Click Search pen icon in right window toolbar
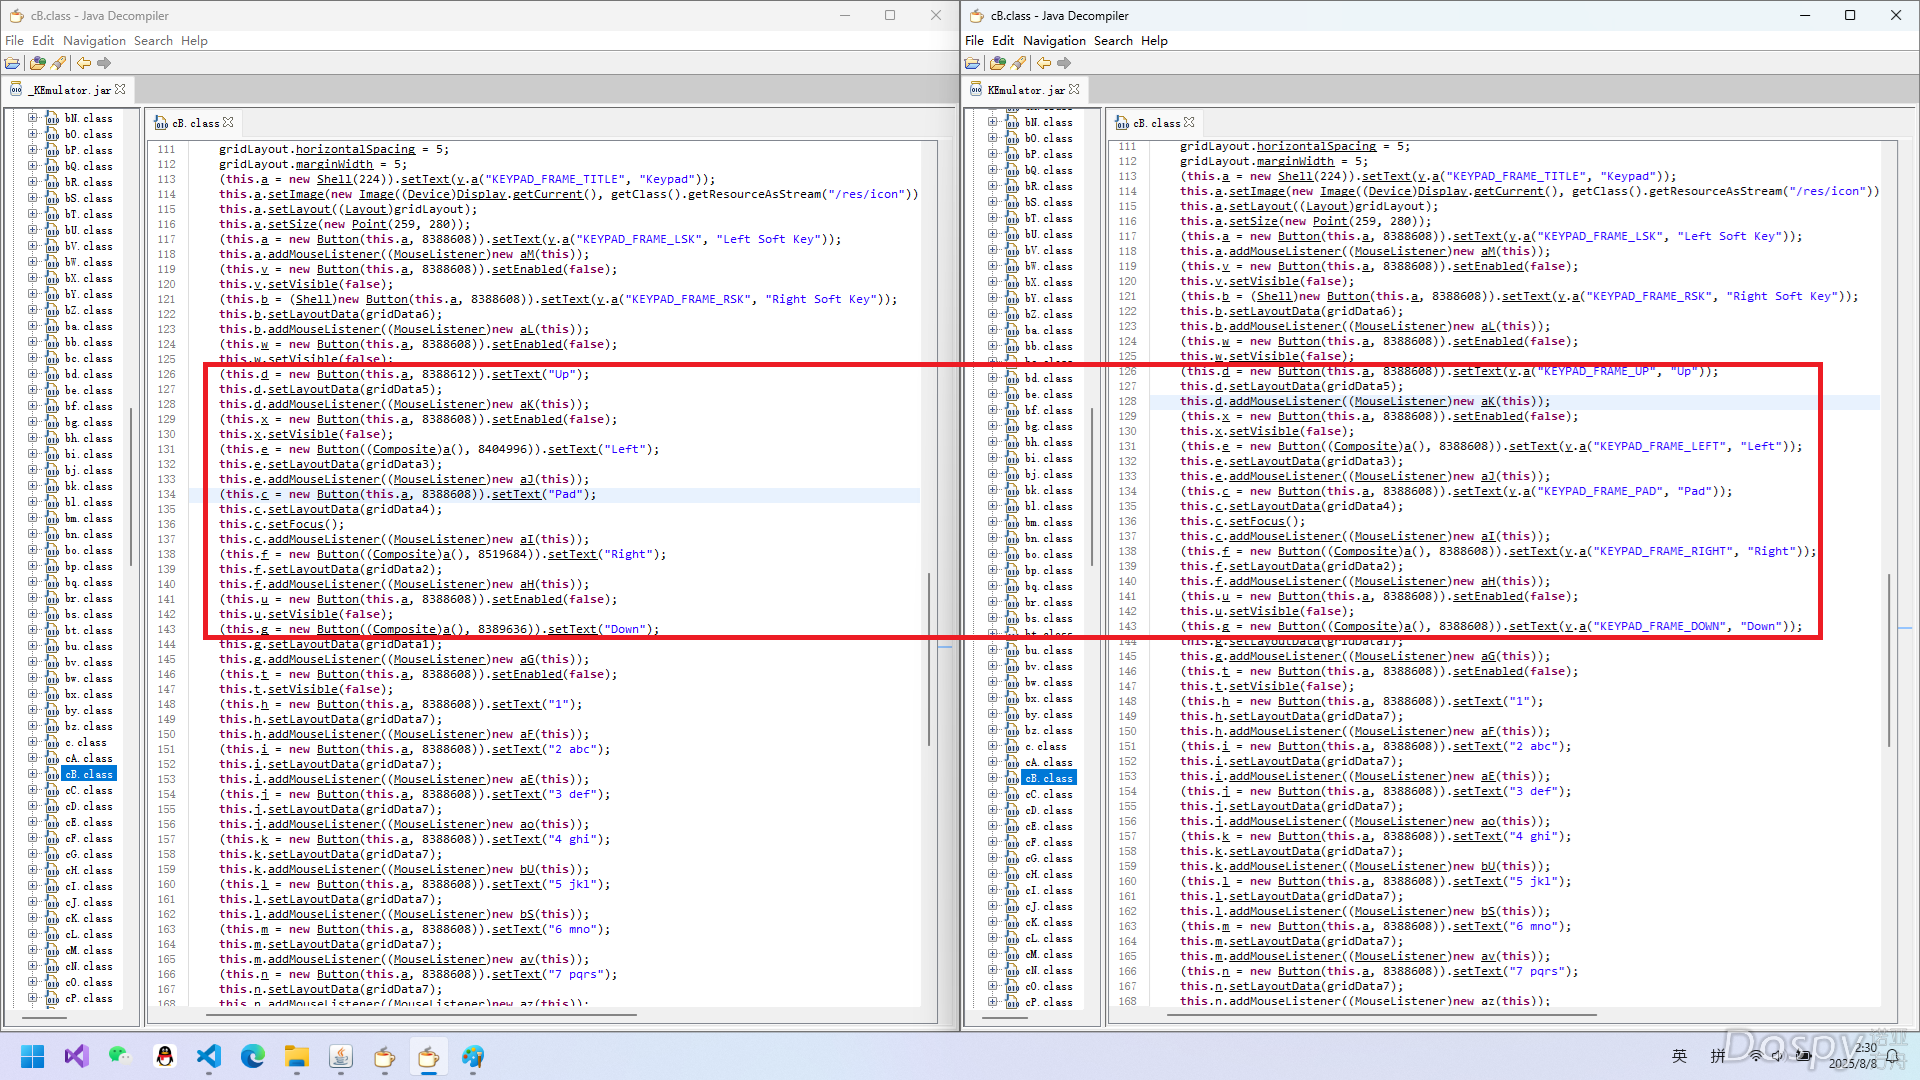The height and width of the screenshot is (1080, 1920). pos(1019,63)
